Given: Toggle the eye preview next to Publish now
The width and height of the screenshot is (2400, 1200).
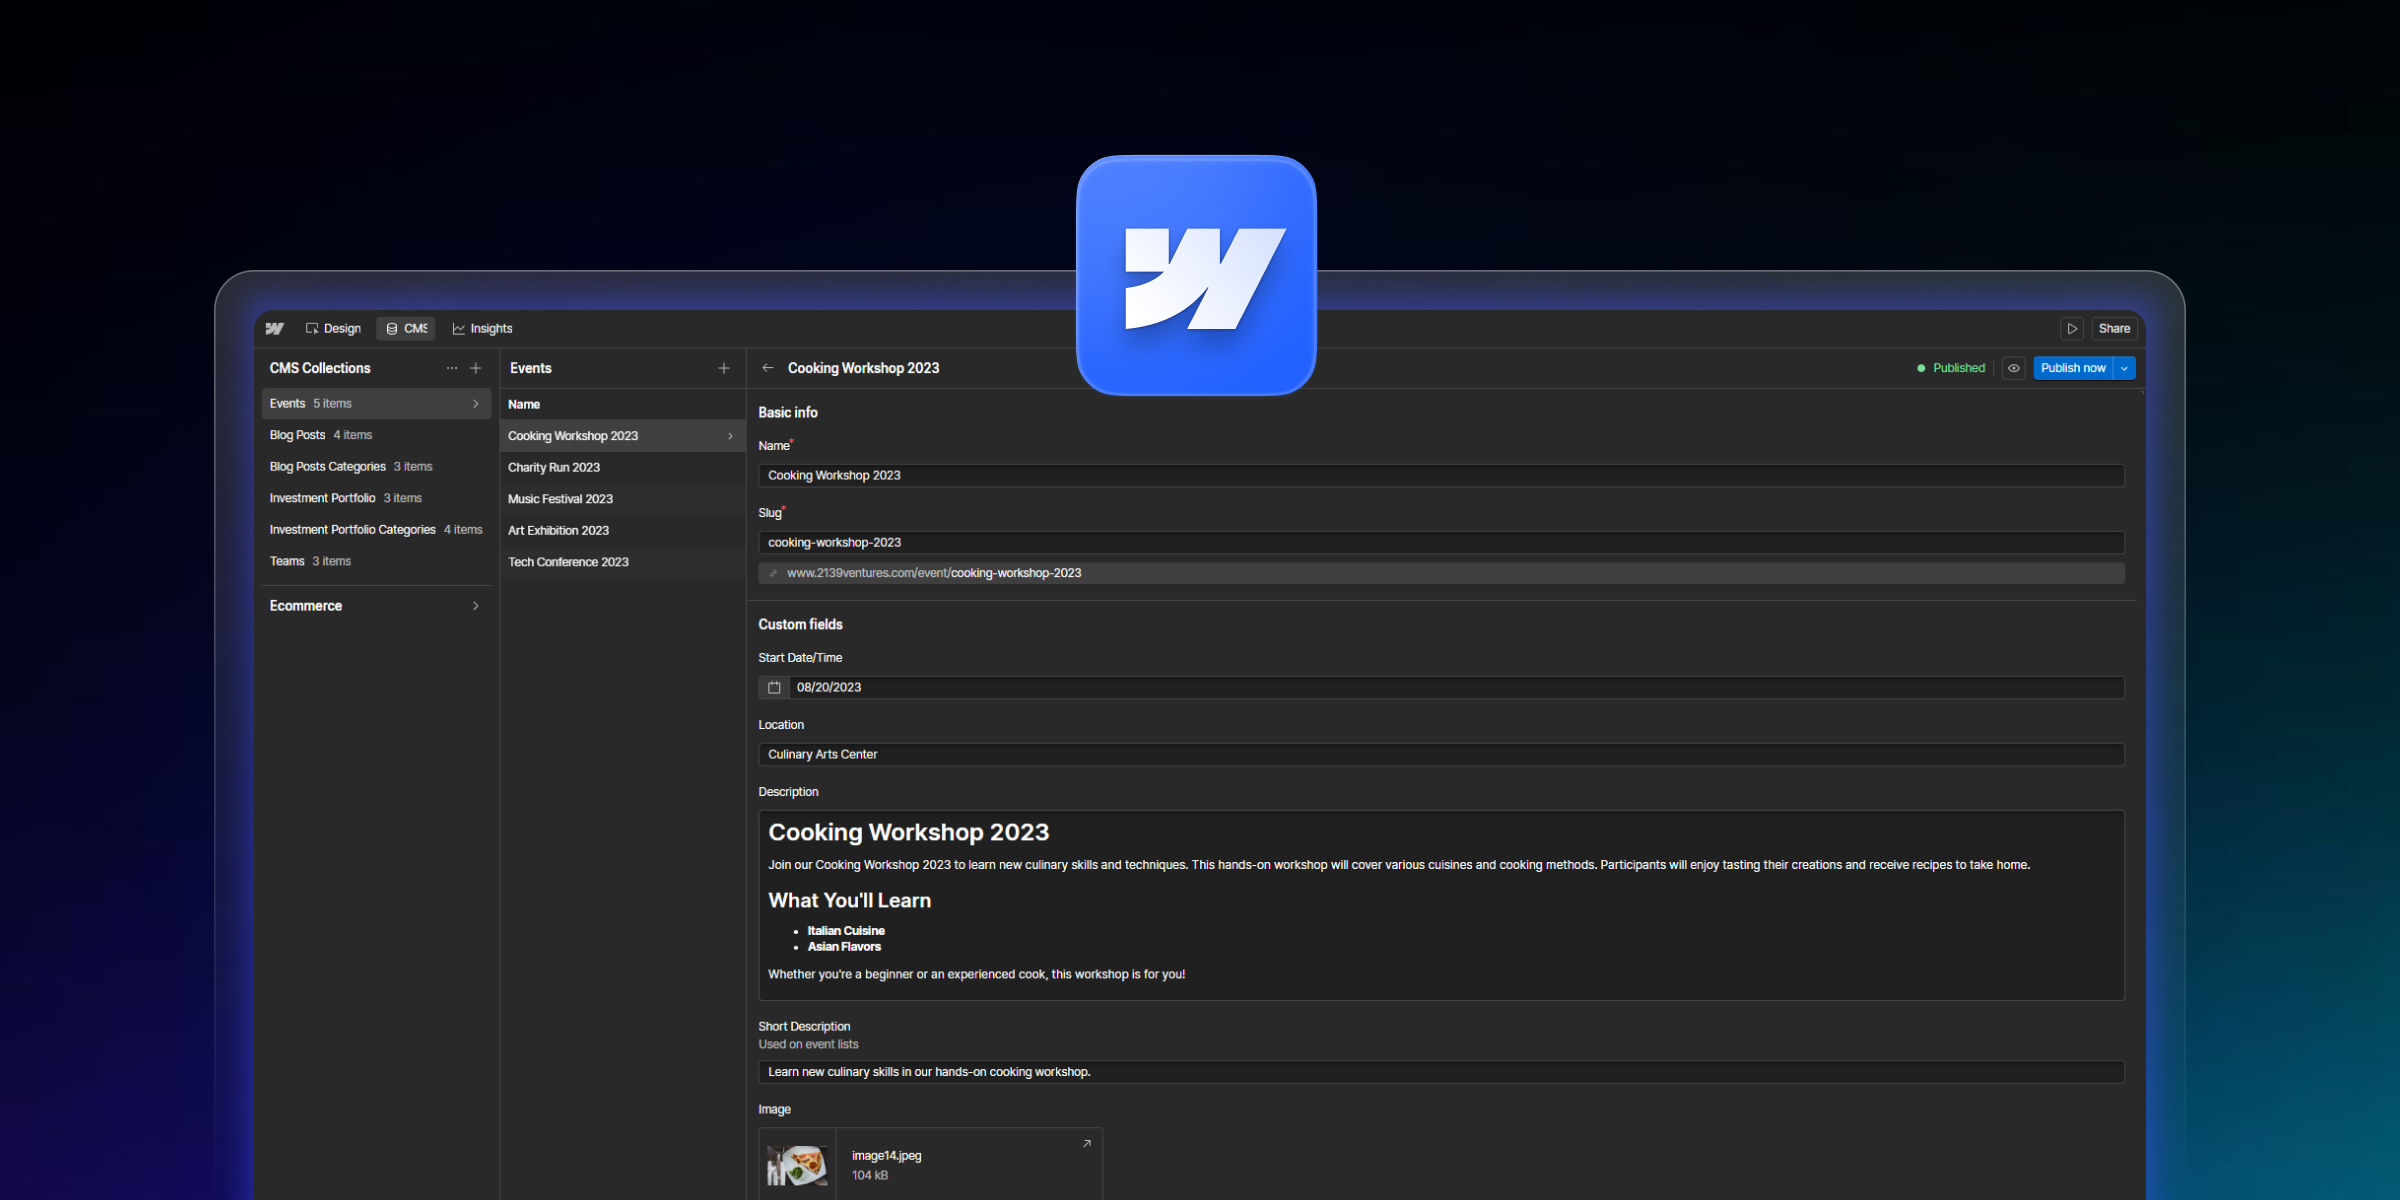Looking at the screenshot, I should click(x=2014, y=368).
